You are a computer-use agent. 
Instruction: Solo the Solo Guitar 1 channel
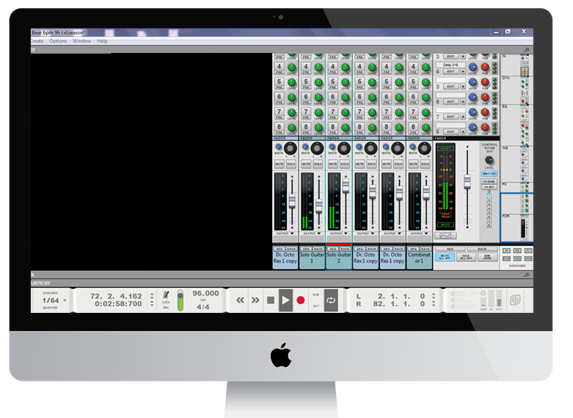tap(318, 164)
